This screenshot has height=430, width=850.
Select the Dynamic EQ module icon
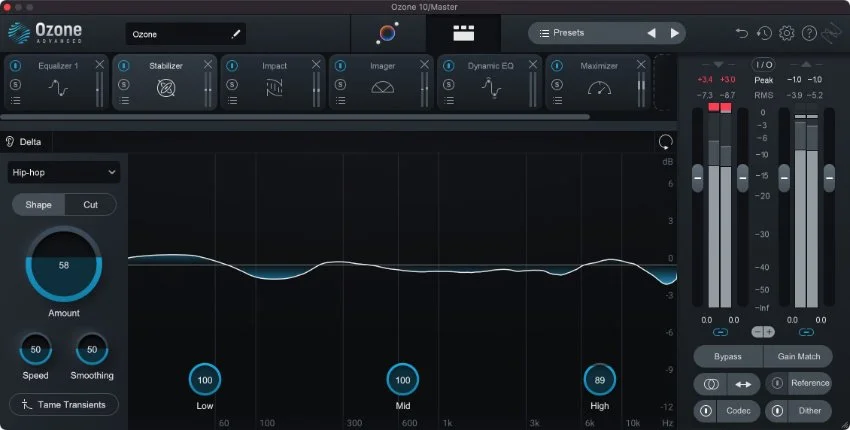click(491, 87)
